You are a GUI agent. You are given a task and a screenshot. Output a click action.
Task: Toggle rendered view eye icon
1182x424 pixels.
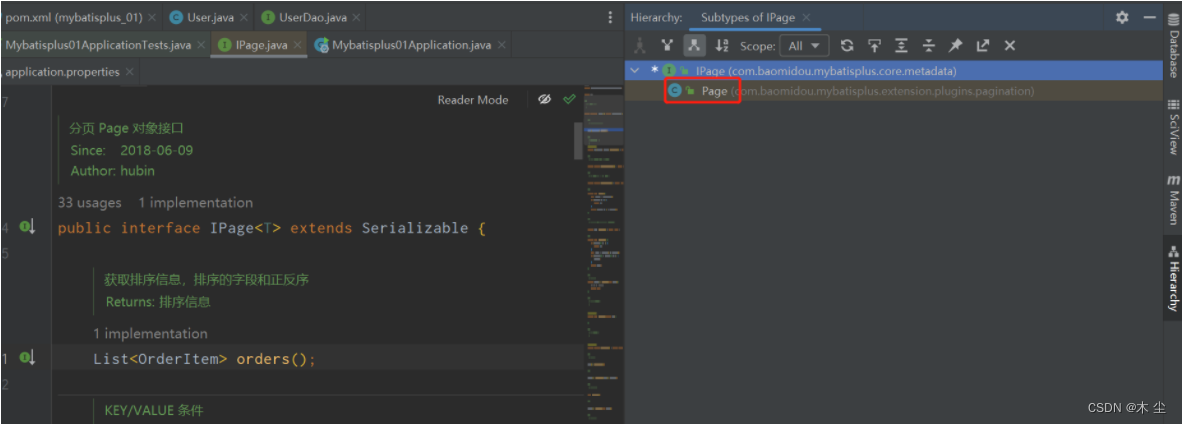tap(544, 100)
